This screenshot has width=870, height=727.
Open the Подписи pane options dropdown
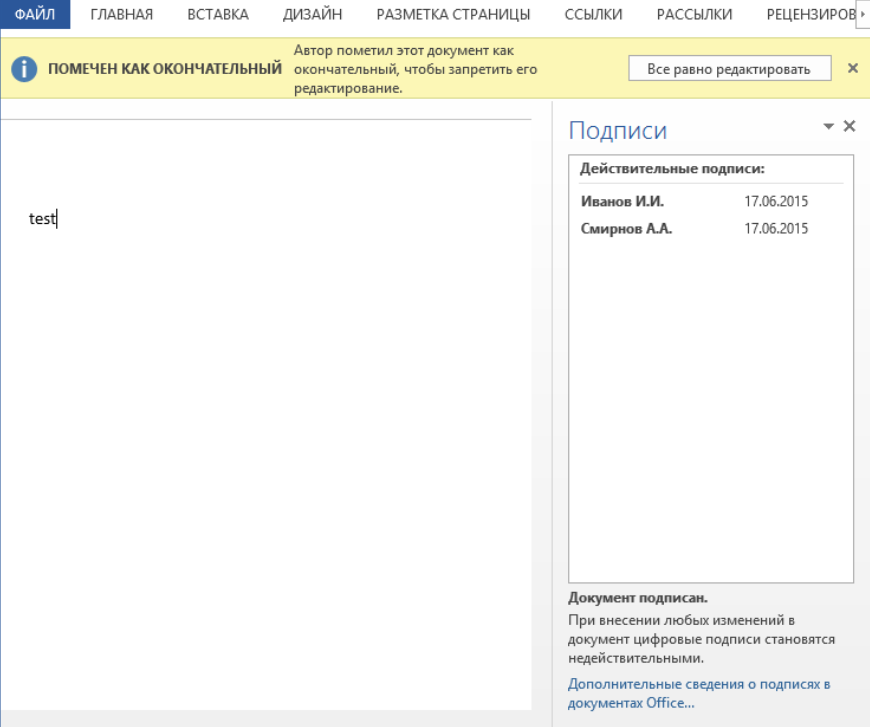tap(828, 127)
